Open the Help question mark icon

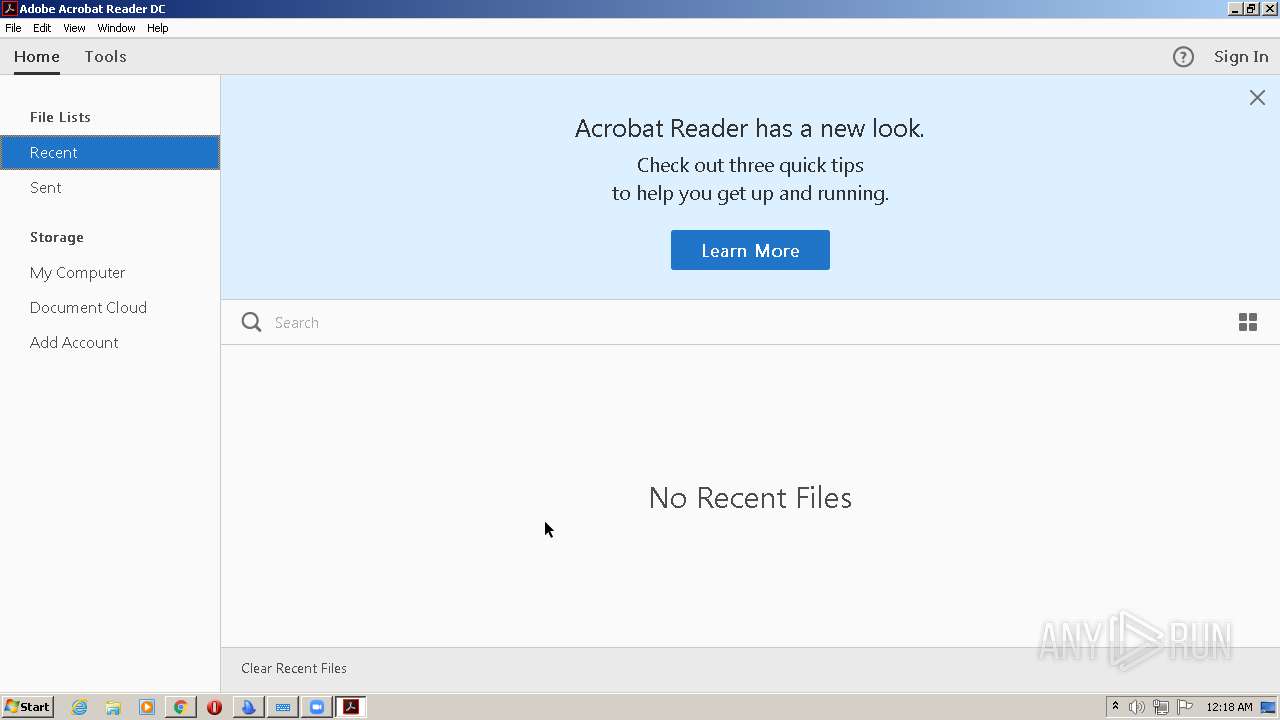pos(1183,57)
